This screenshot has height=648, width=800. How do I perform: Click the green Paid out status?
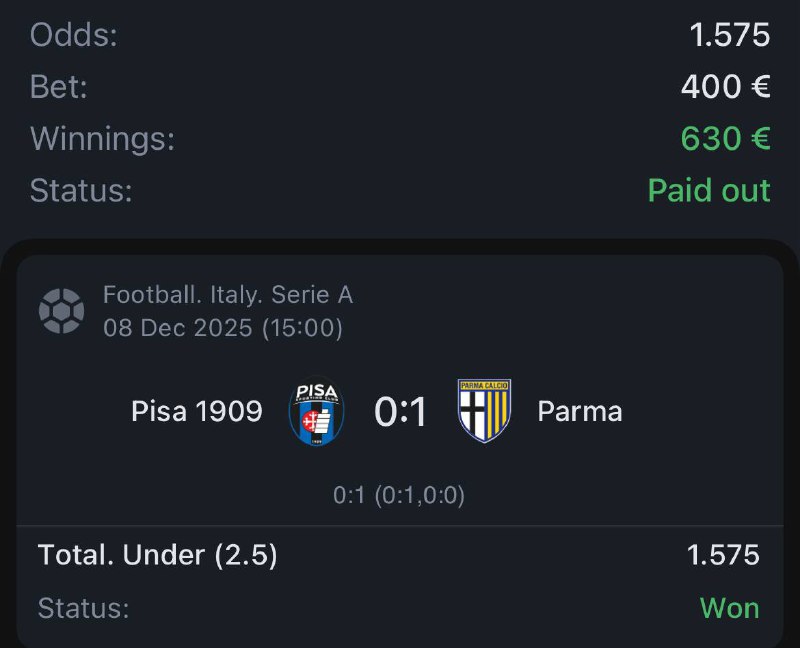click(708, 190)
